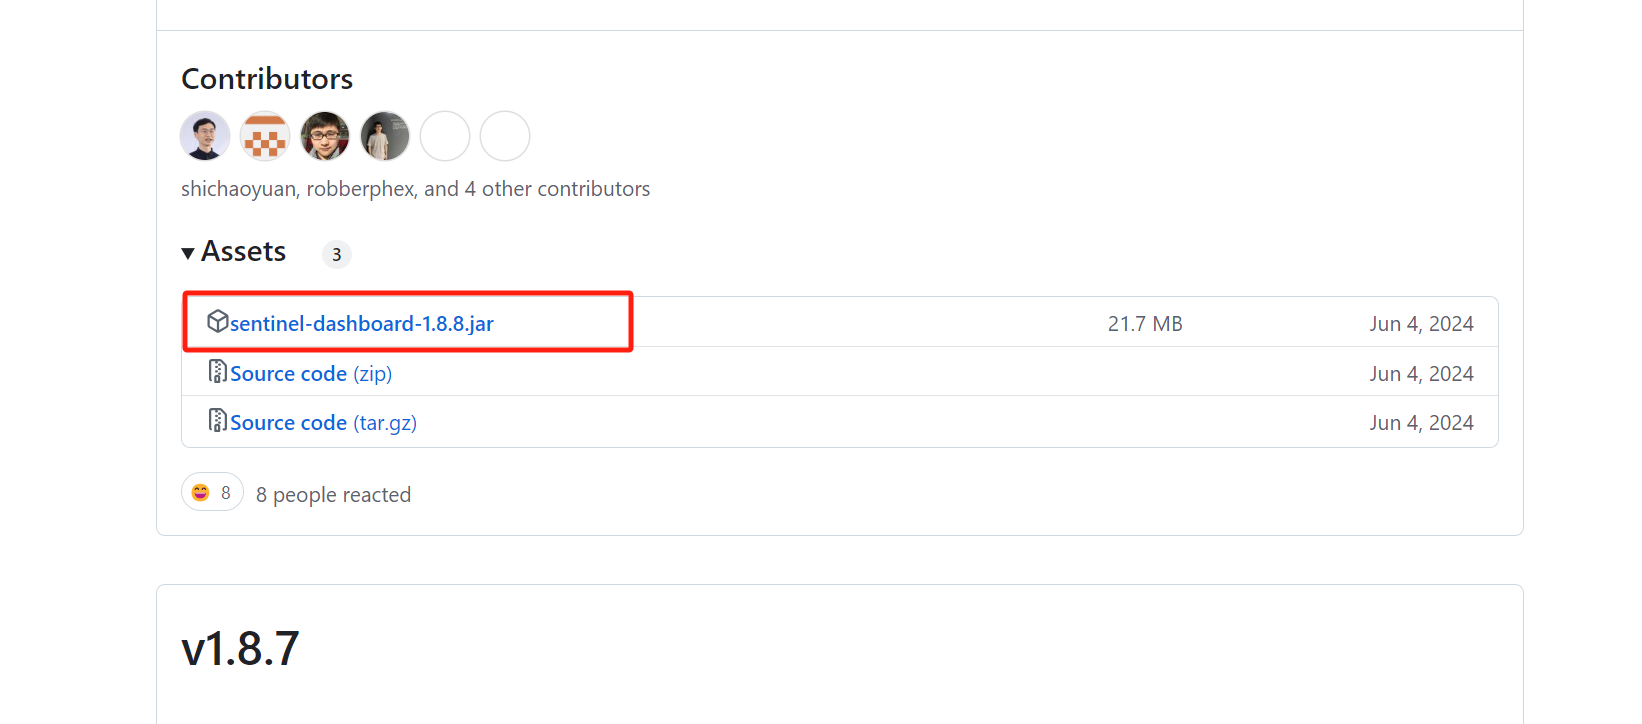1642x724 pixels.
Task: Click the fifth blank contributor avatar
Action: [x=445, y=136]
